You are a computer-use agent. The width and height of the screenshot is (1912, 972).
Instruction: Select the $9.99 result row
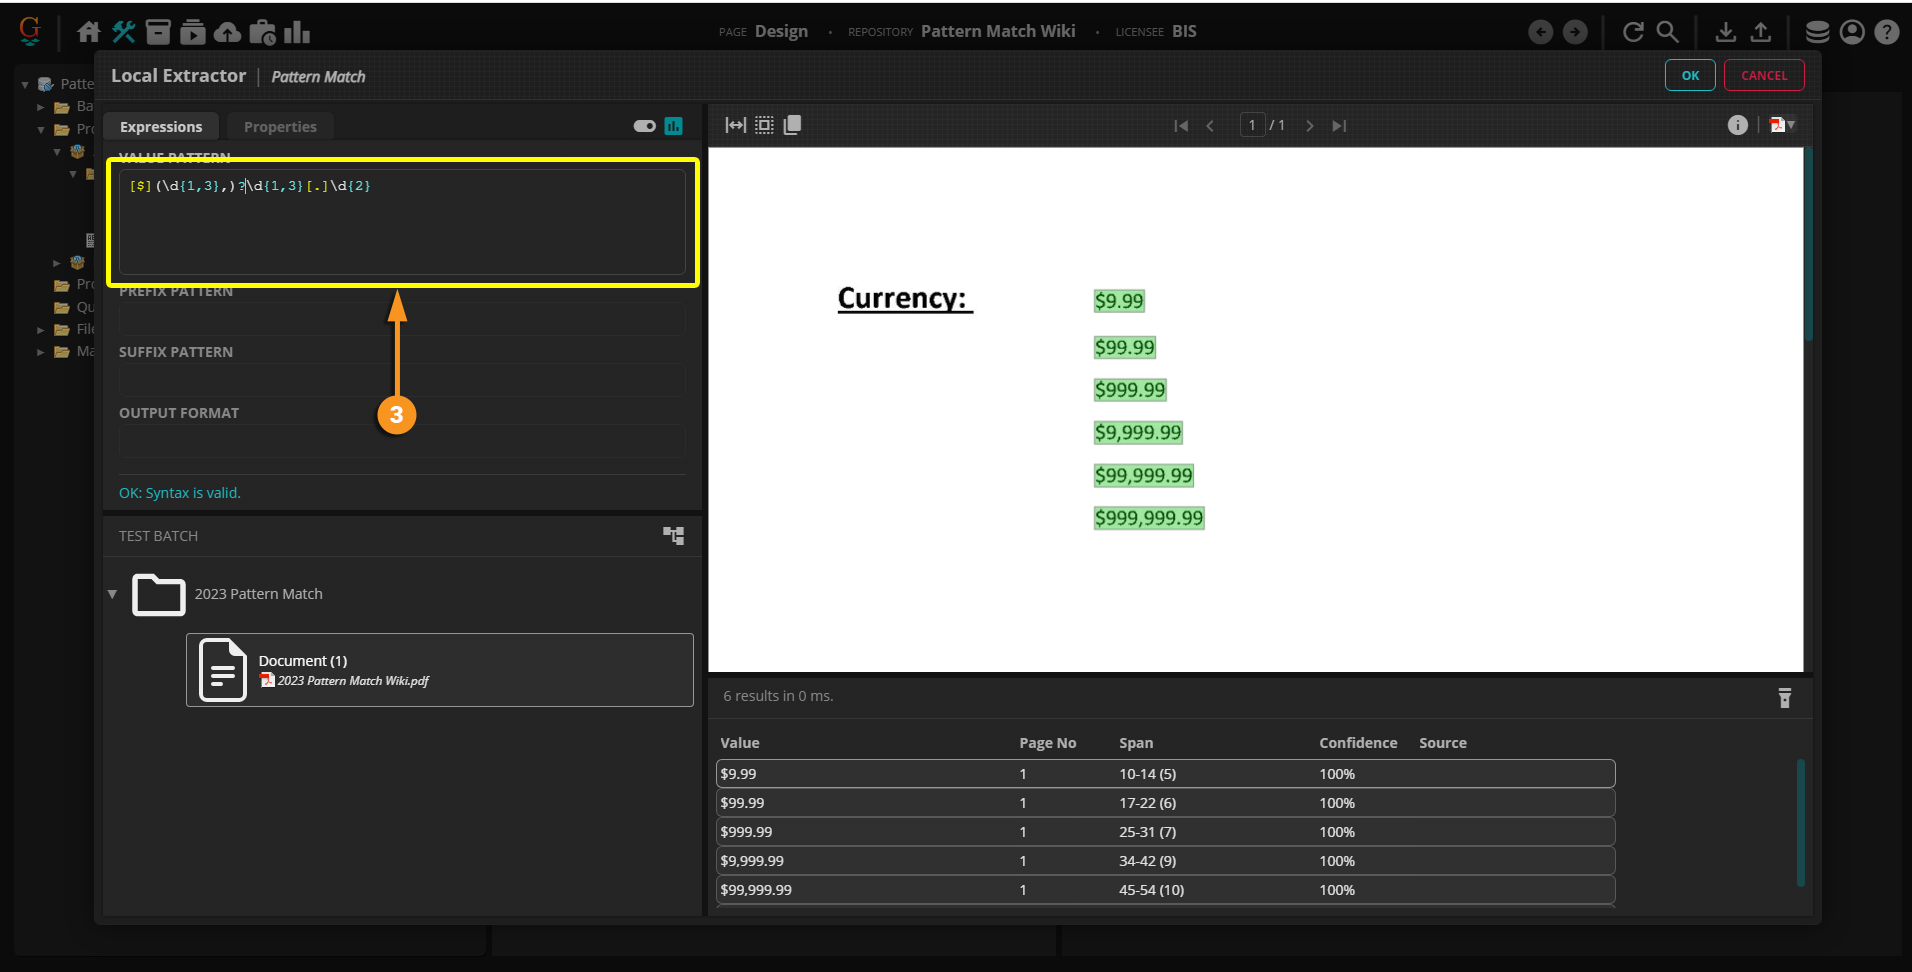1166,774
